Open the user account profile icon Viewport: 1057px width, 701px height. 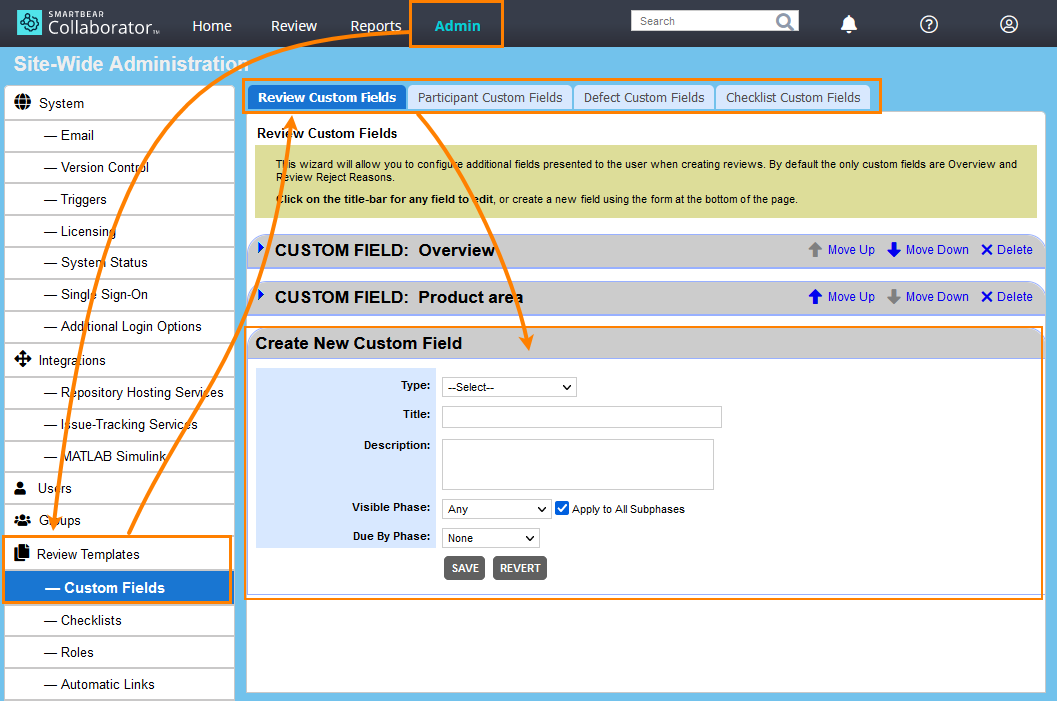pos(1009,25)
